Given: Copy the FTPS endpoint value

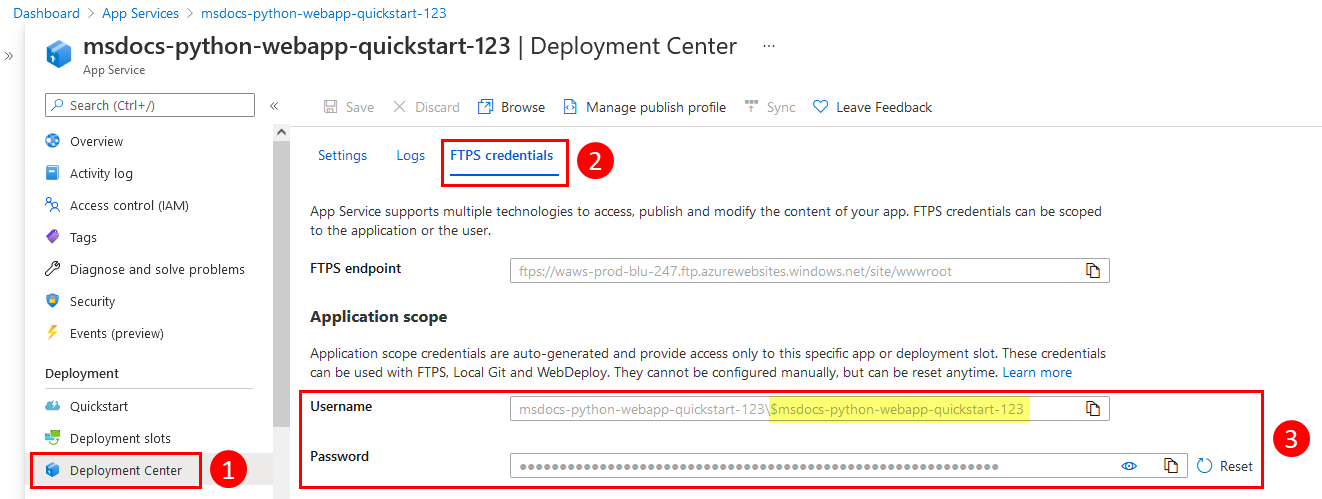Looking at the screenshot, I should point(1093,271).
